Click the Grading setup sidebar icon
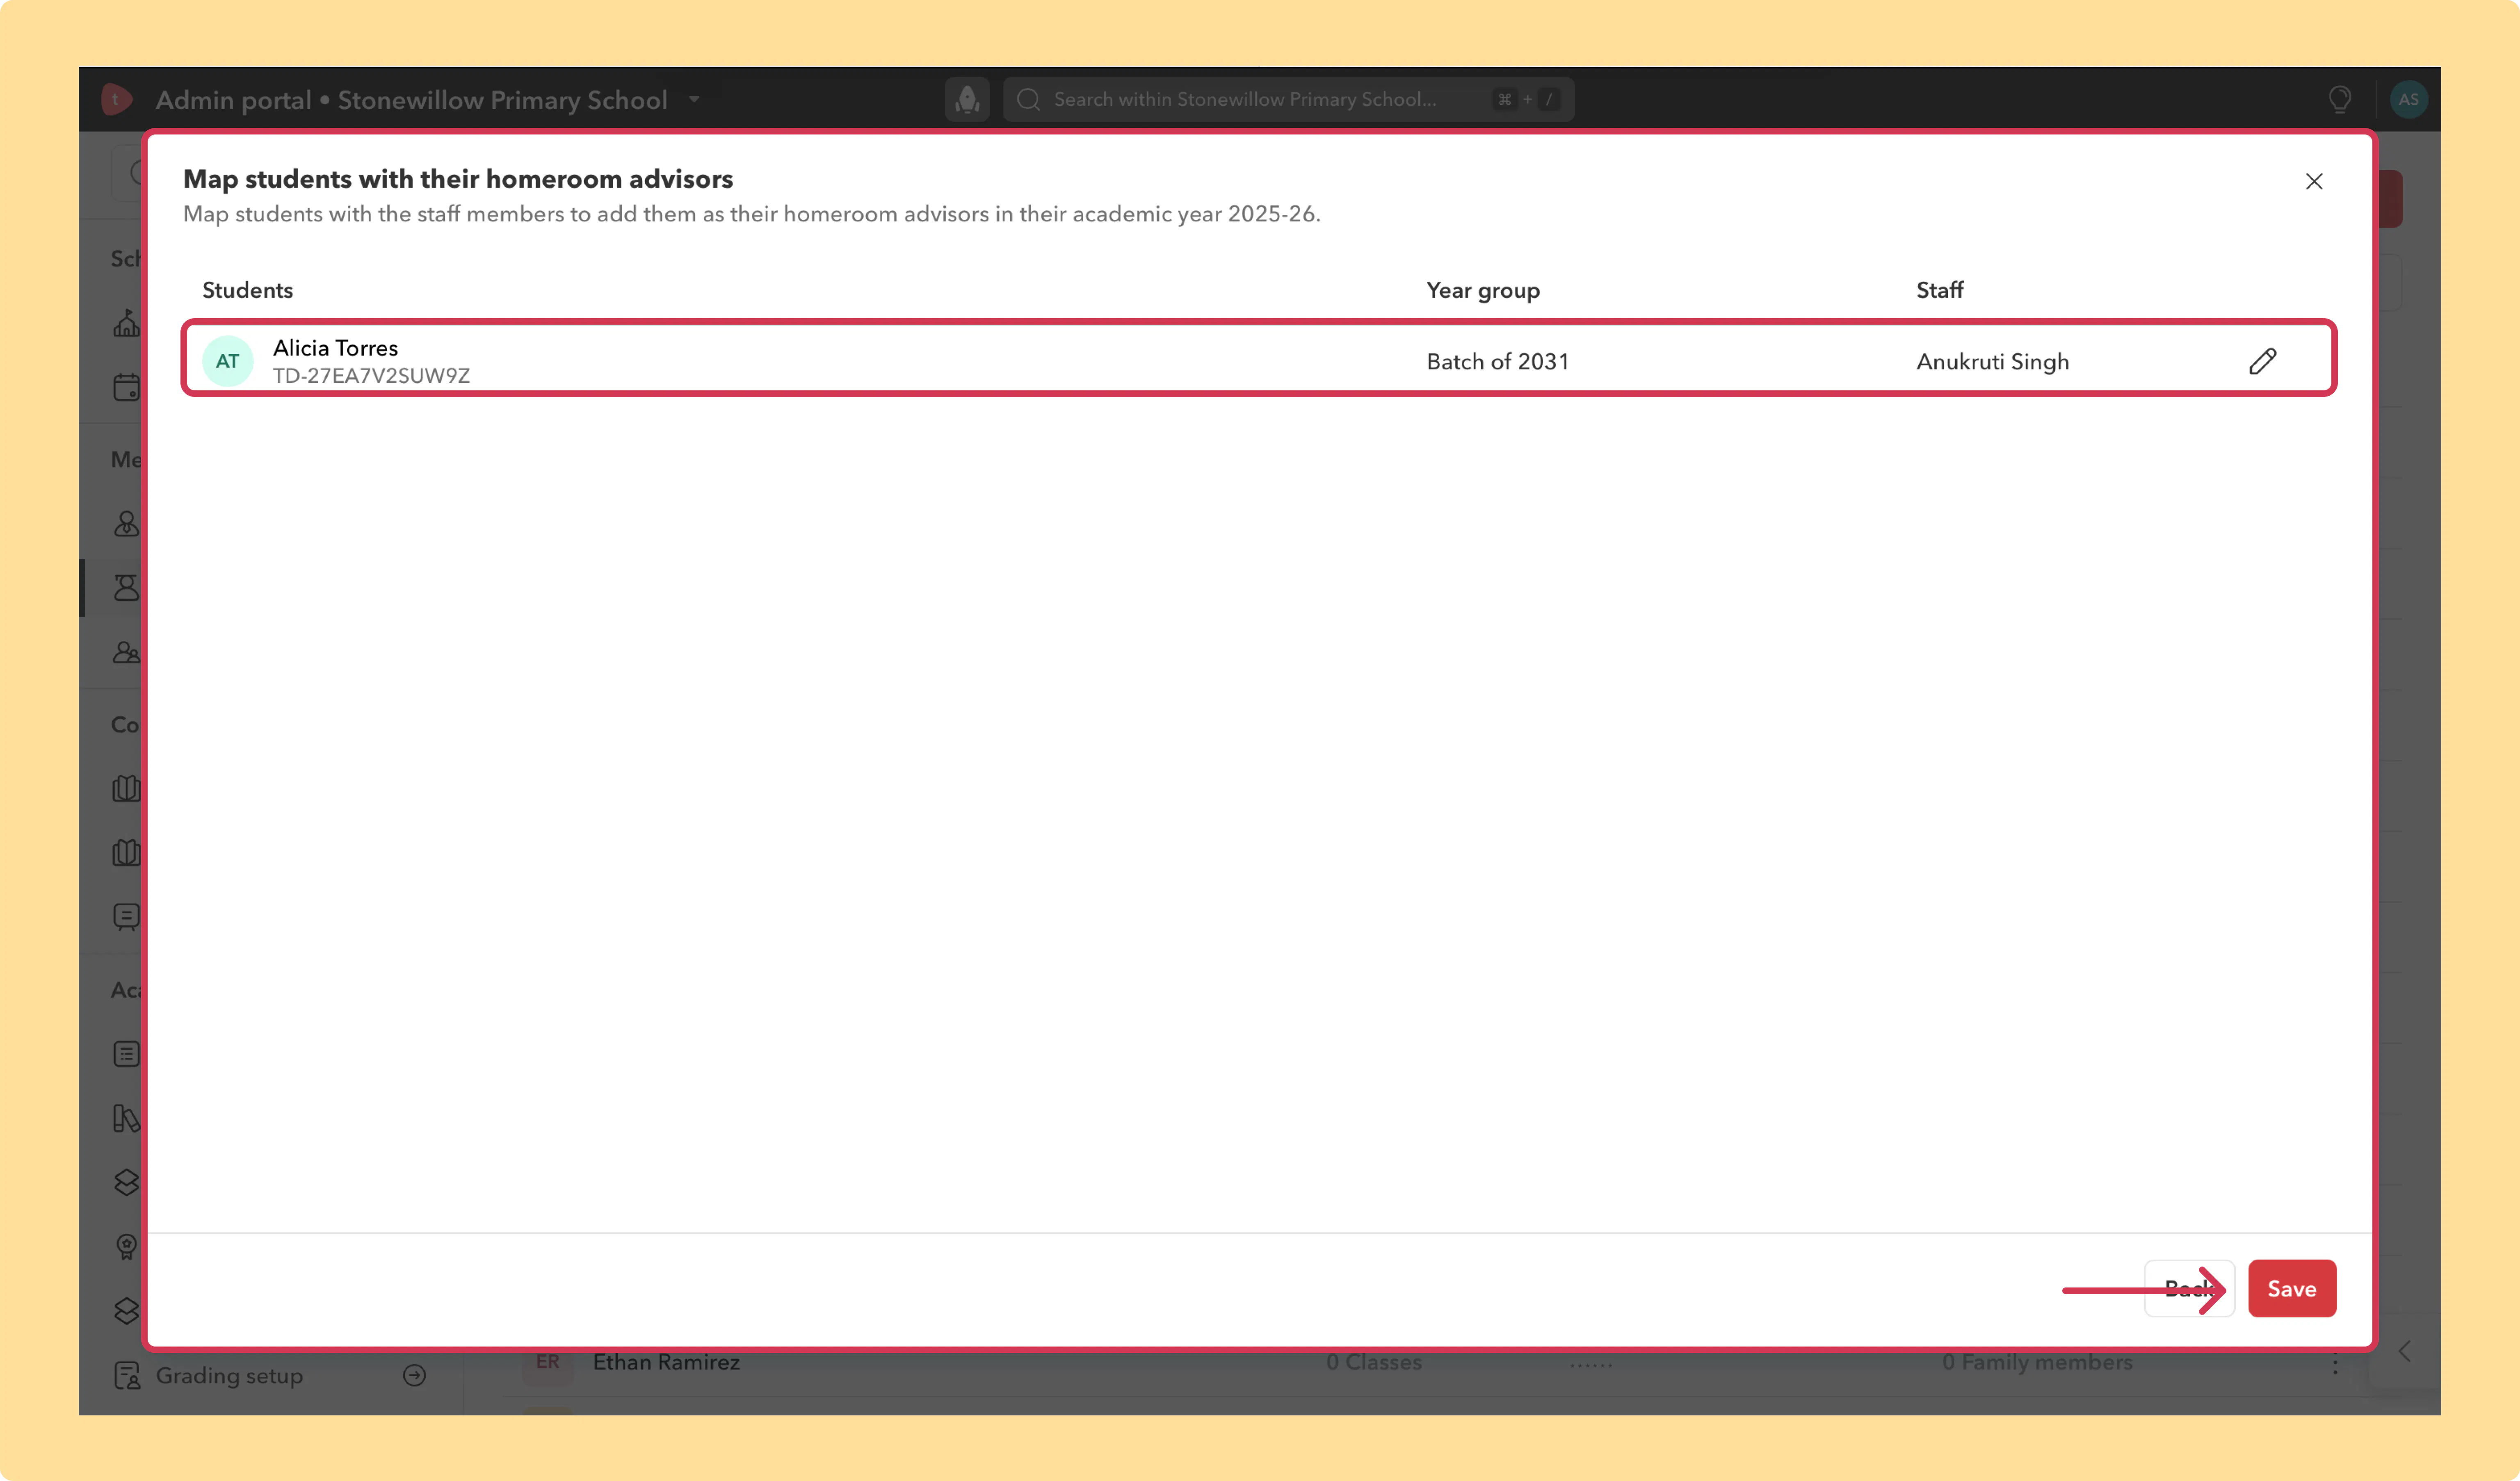Viewport: 2520px width, 1481px height. click(x=127, y=1375)
